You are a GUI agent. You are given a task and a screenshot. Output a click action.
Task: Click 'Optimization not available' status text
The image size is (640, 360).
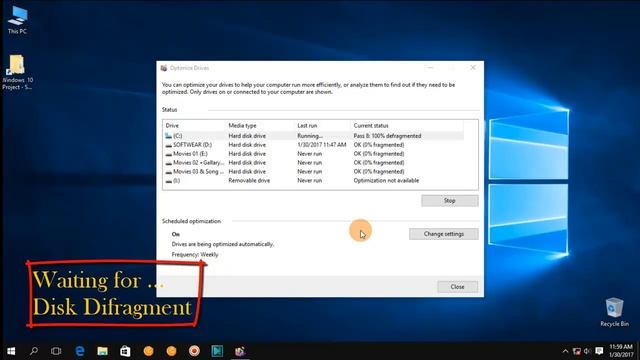(x=386, y=180)
